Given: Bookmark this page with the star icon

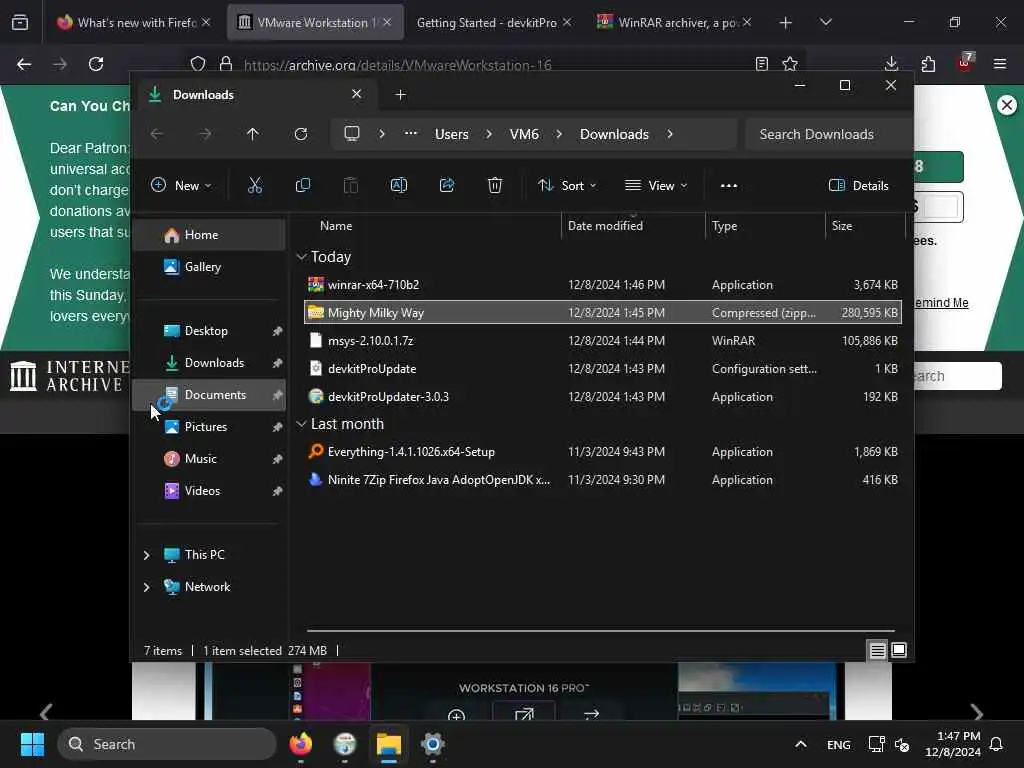Looking at the screenshot, I should (x=790, y=64).
